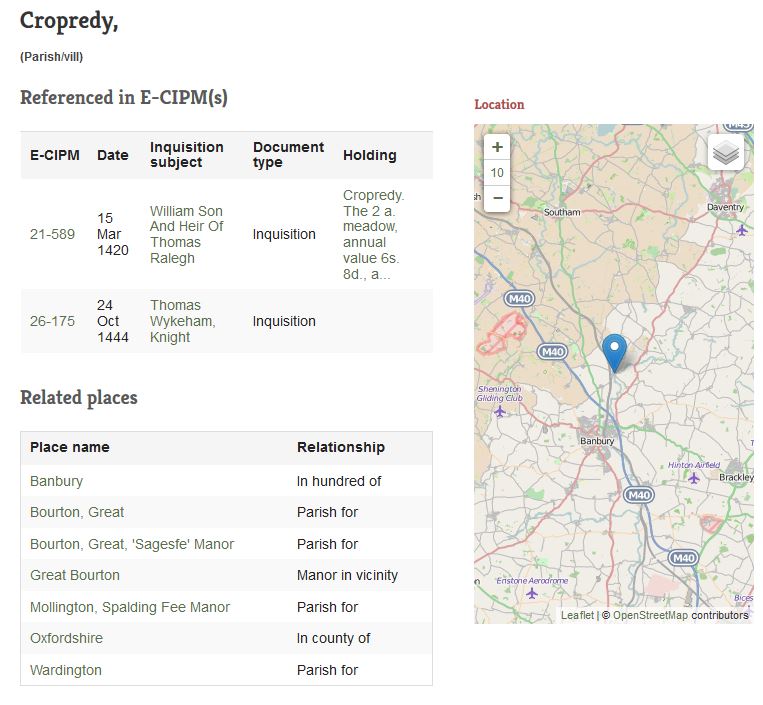Image resolution: width=763 pixels, height=705 pixels.
Task: Click the Date column header
Action: [113, 155]
